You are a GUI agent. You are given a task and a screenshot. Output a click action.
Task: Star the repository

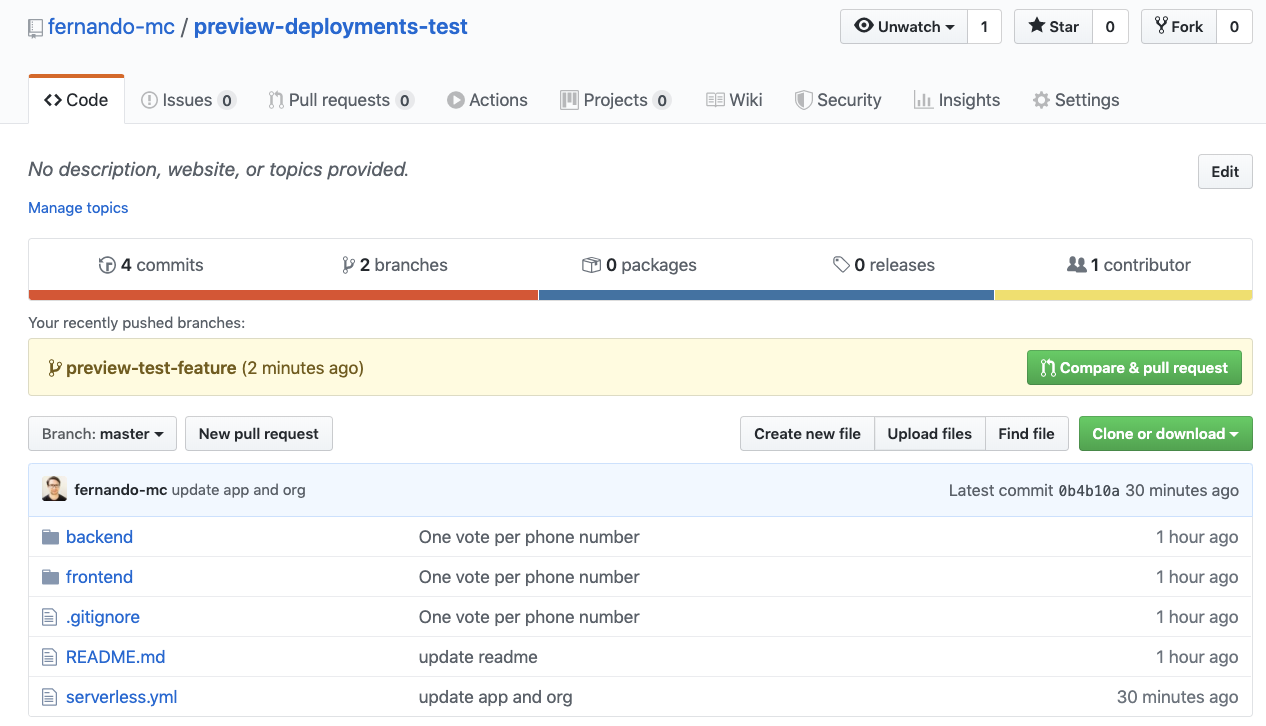click(1052, 26)
